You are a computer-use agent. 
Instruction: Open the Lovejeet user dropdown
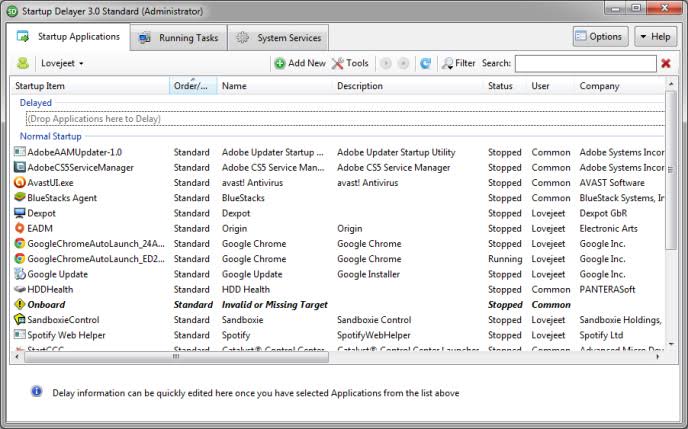tap(62, 64)
